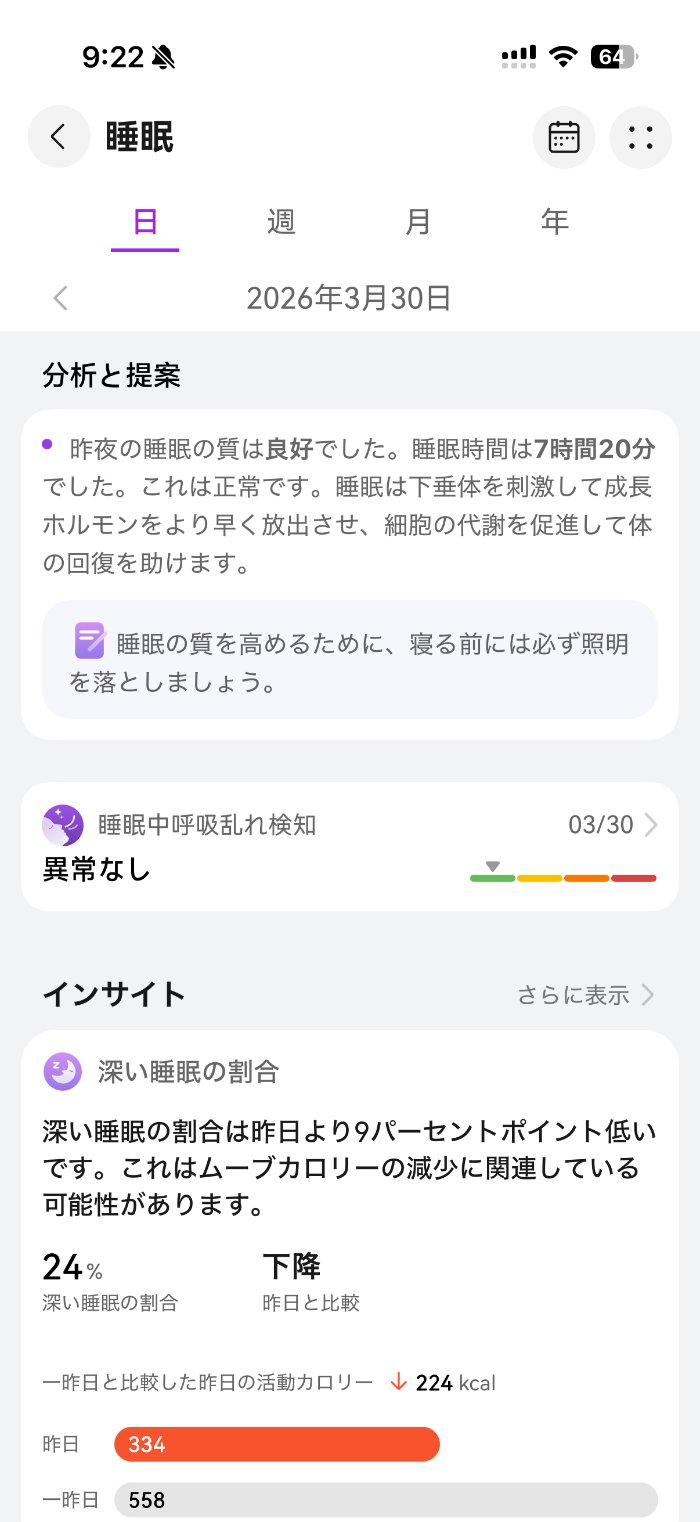
Task: Expand insights via さらに表示 chevron
Action: (x=649, y=995)
